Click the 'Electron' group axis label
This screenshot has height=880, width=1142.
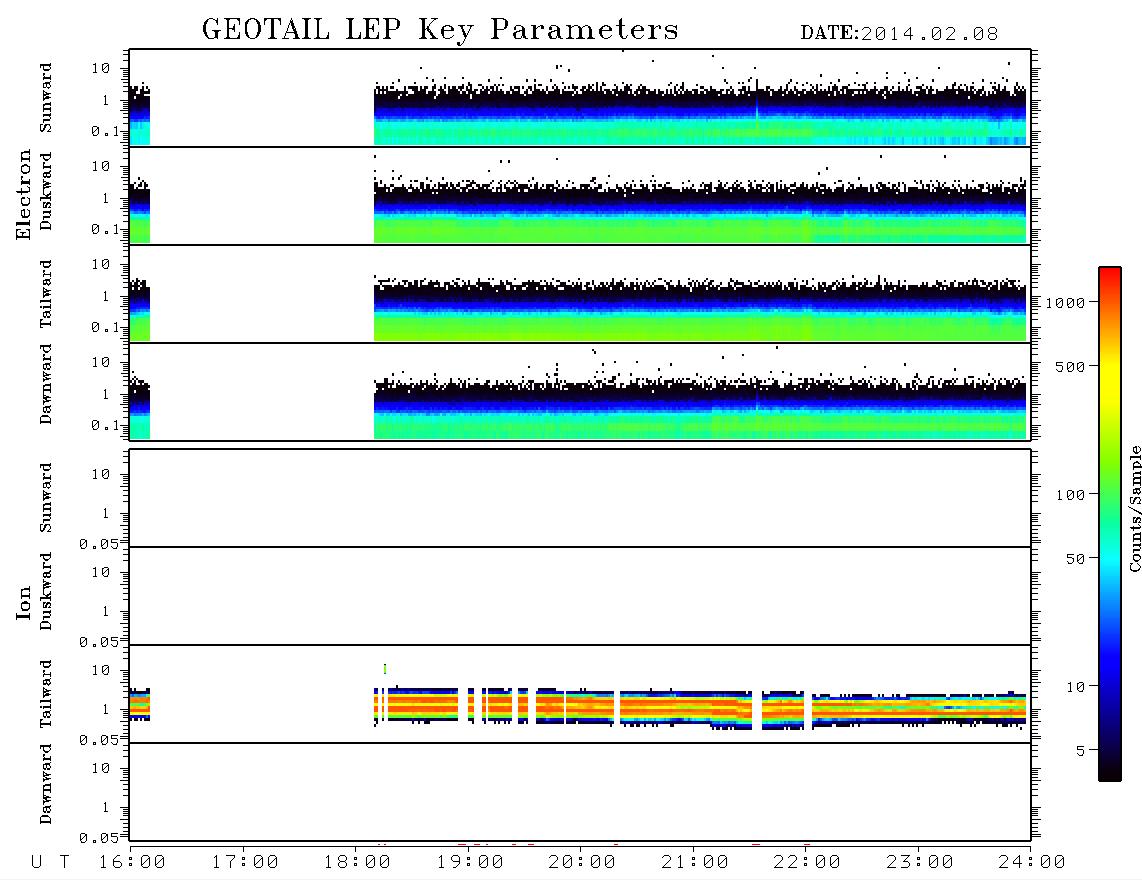pos(23,194)
